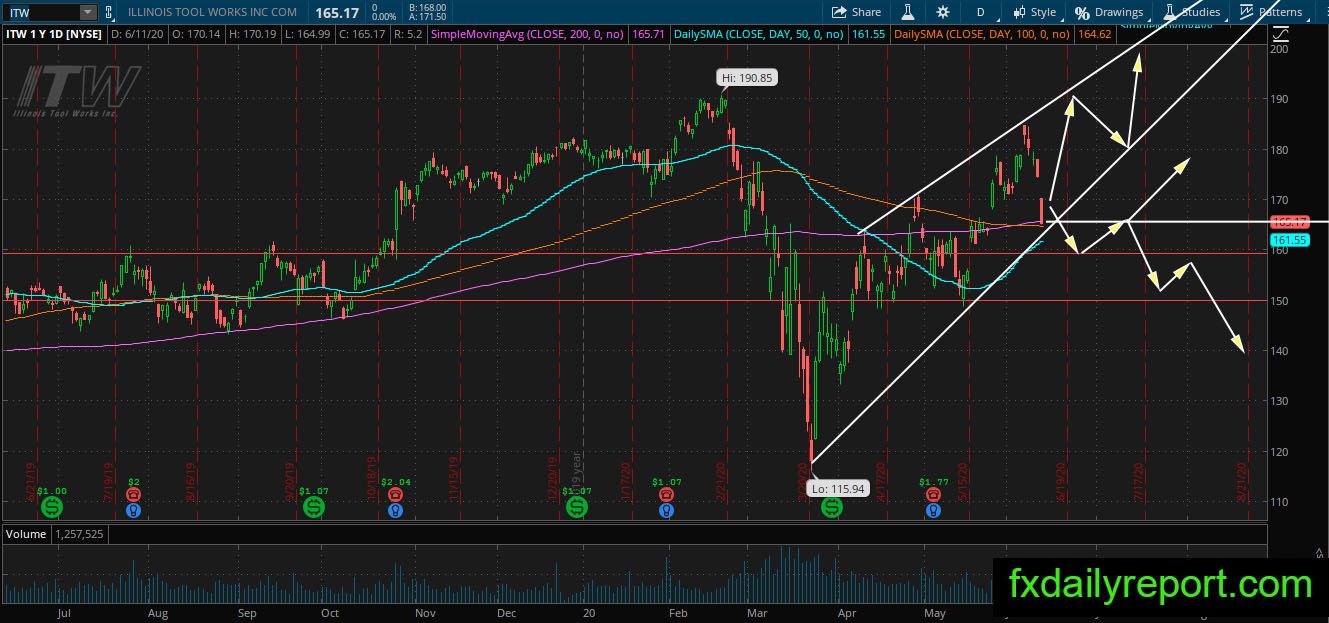Click into the ITW symbol entry field
Image resolution: width=1329 pixels, height=623 pixels.
point(42,12)
